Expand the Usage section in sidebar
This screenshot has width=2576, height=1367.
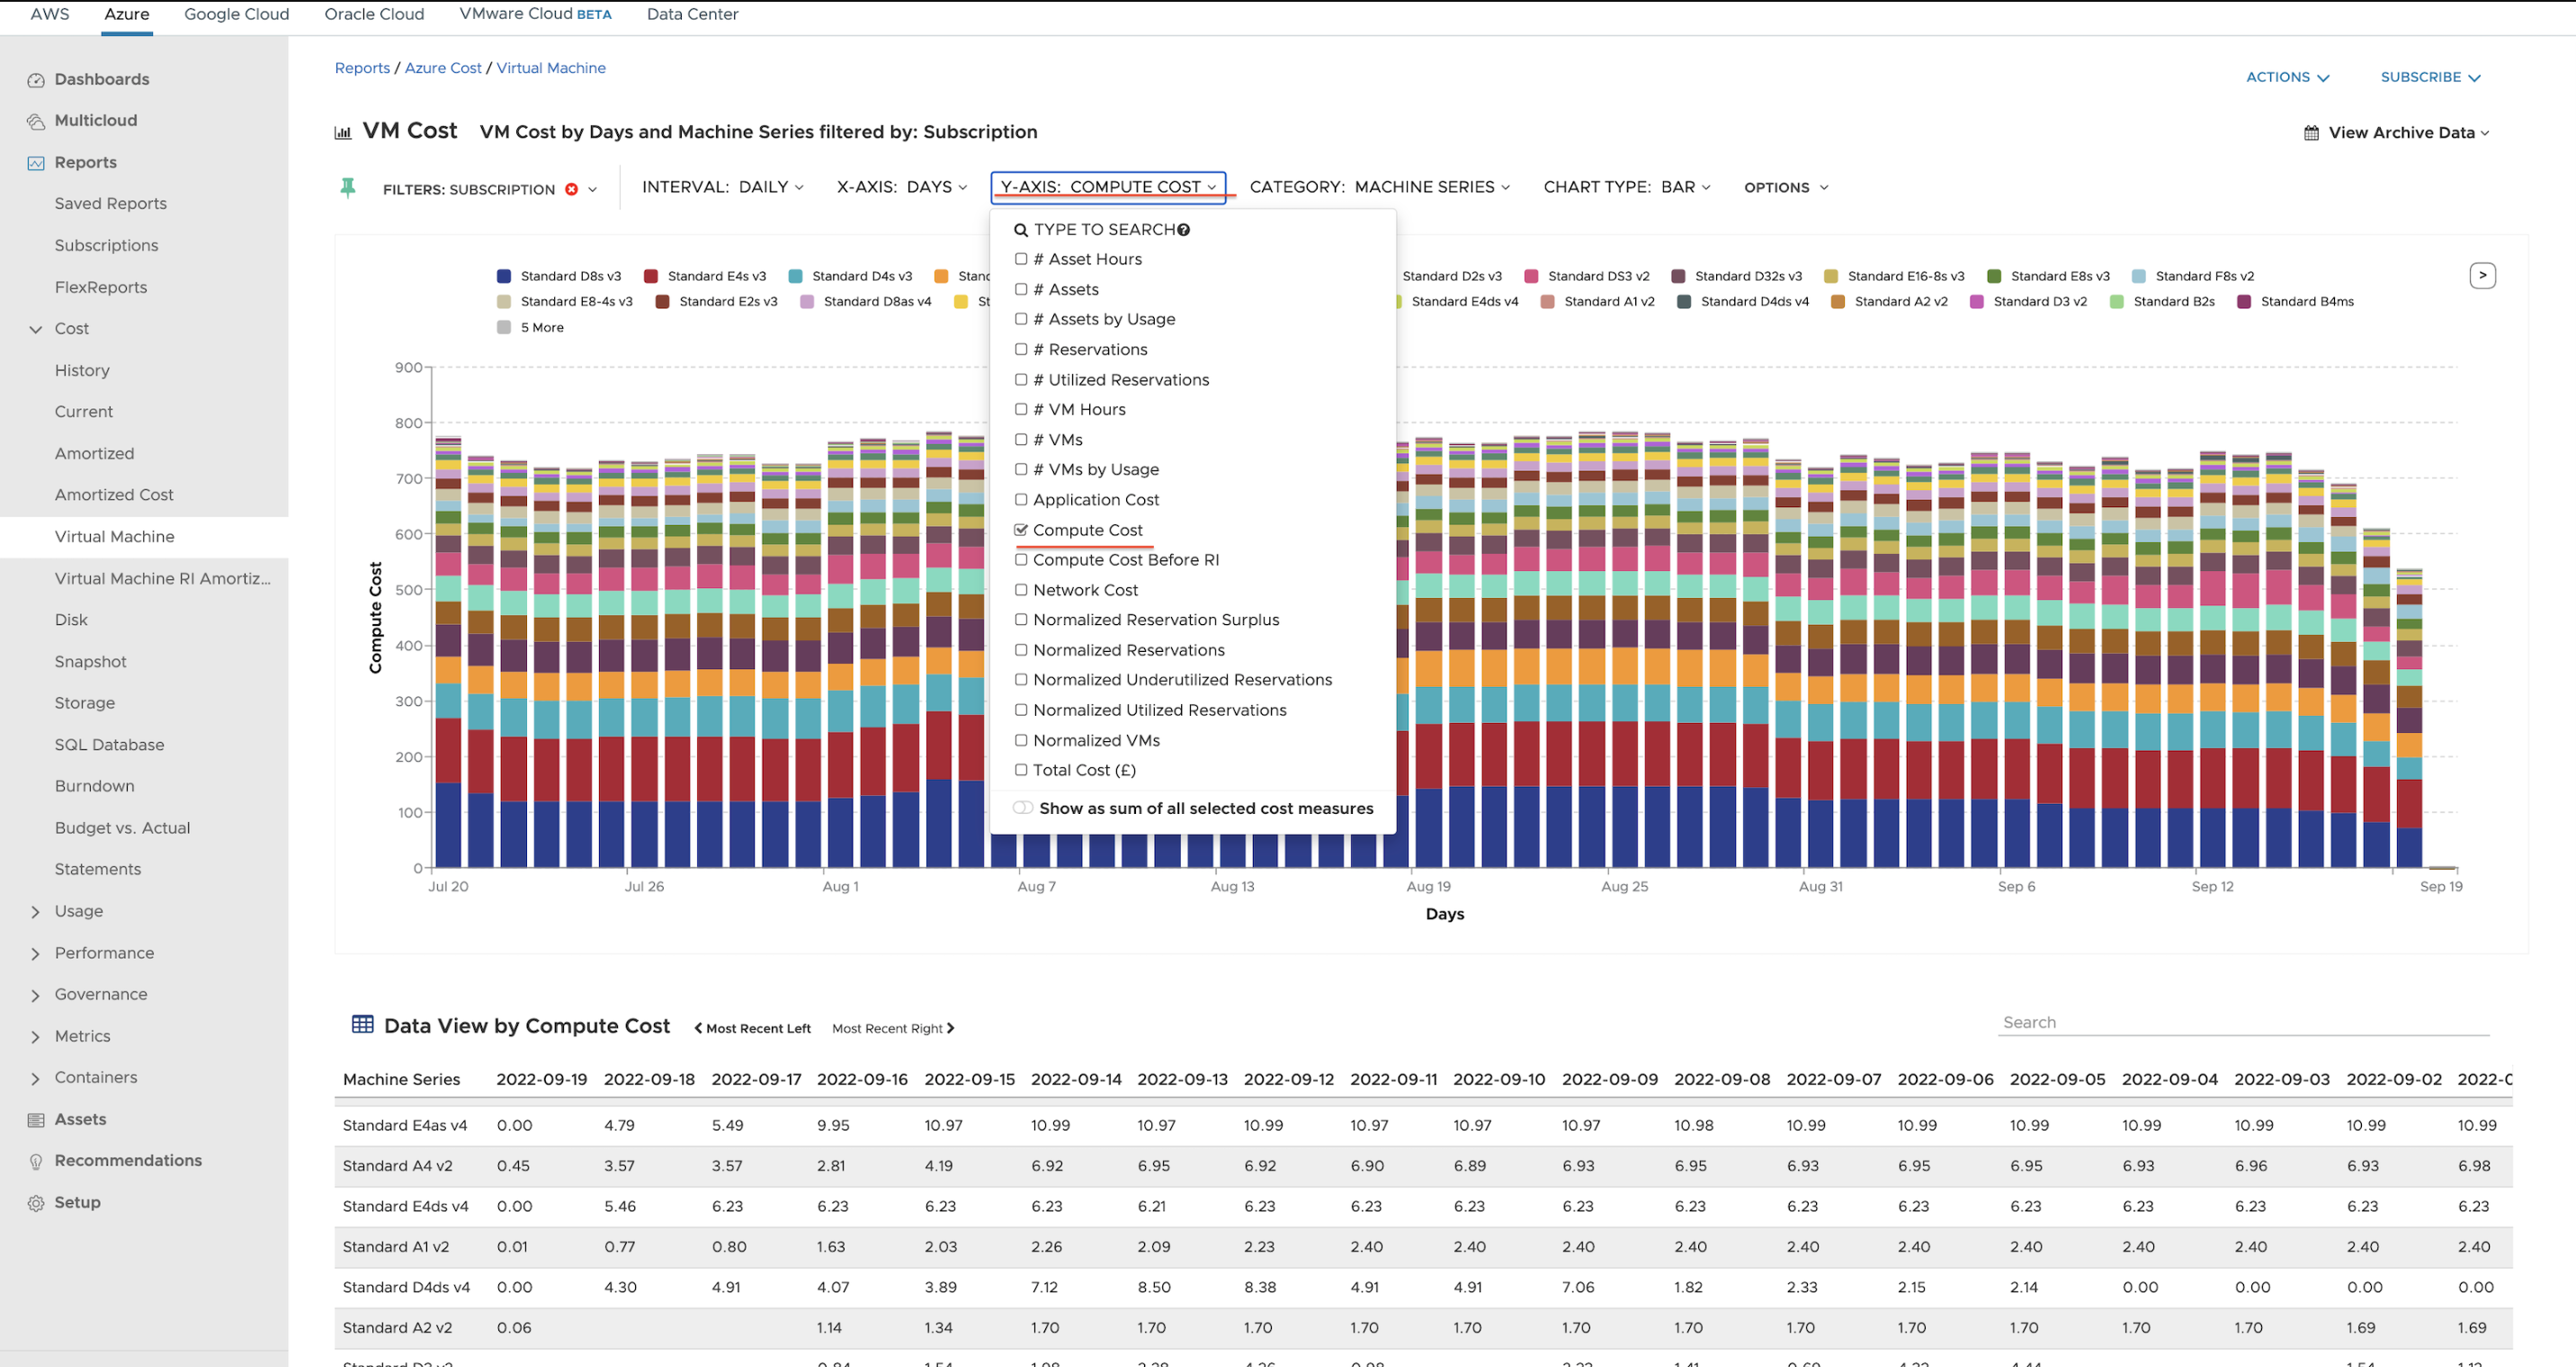point(36,912)
